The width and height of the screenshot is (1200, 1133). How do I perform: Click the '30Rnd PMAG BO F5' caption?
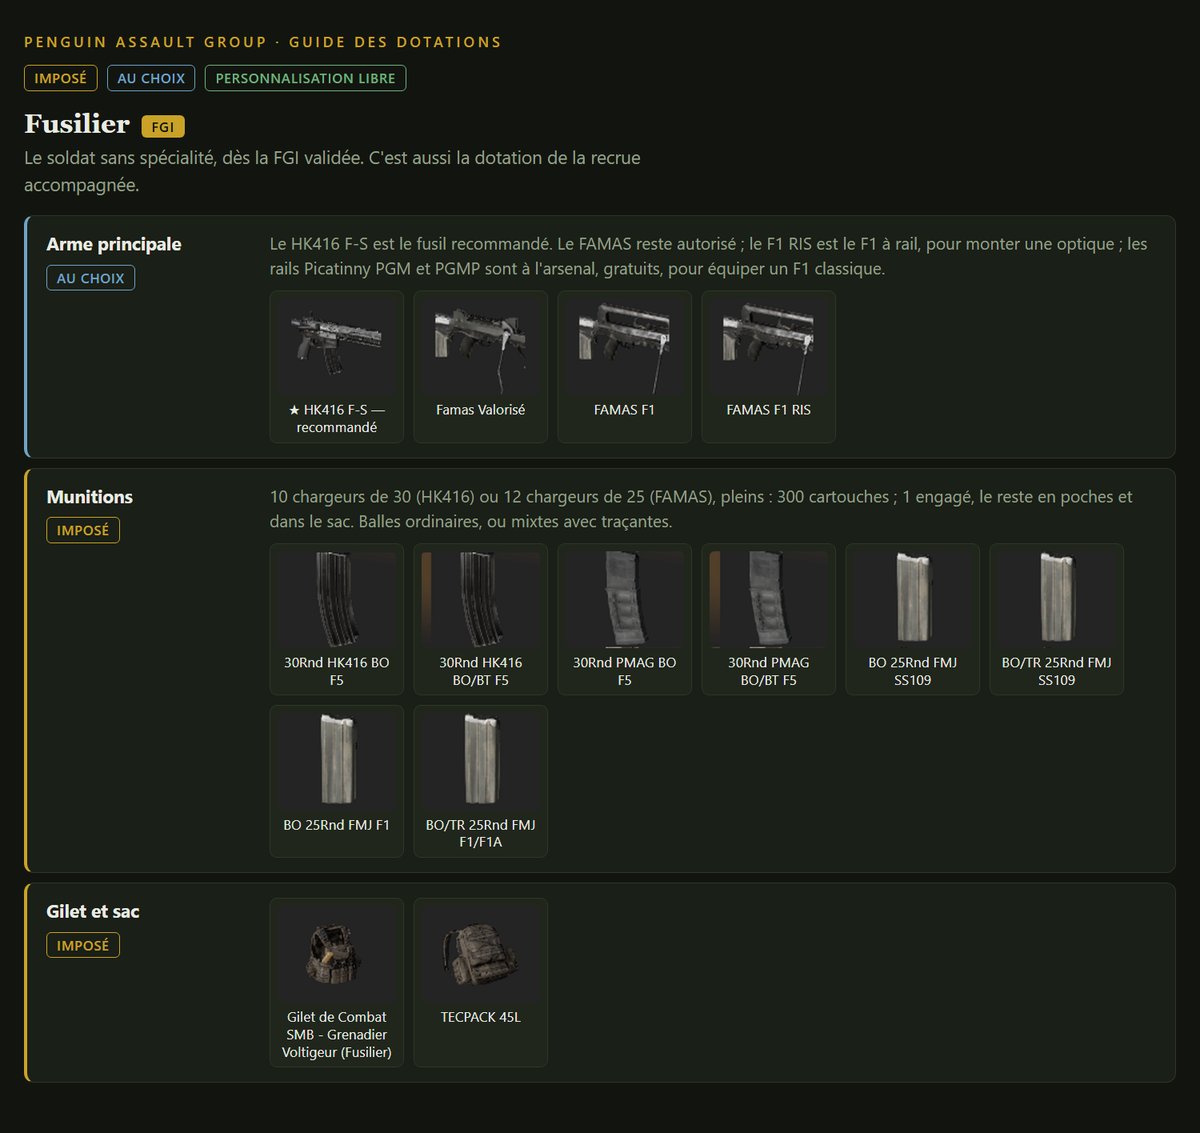(x=625, y=671)
